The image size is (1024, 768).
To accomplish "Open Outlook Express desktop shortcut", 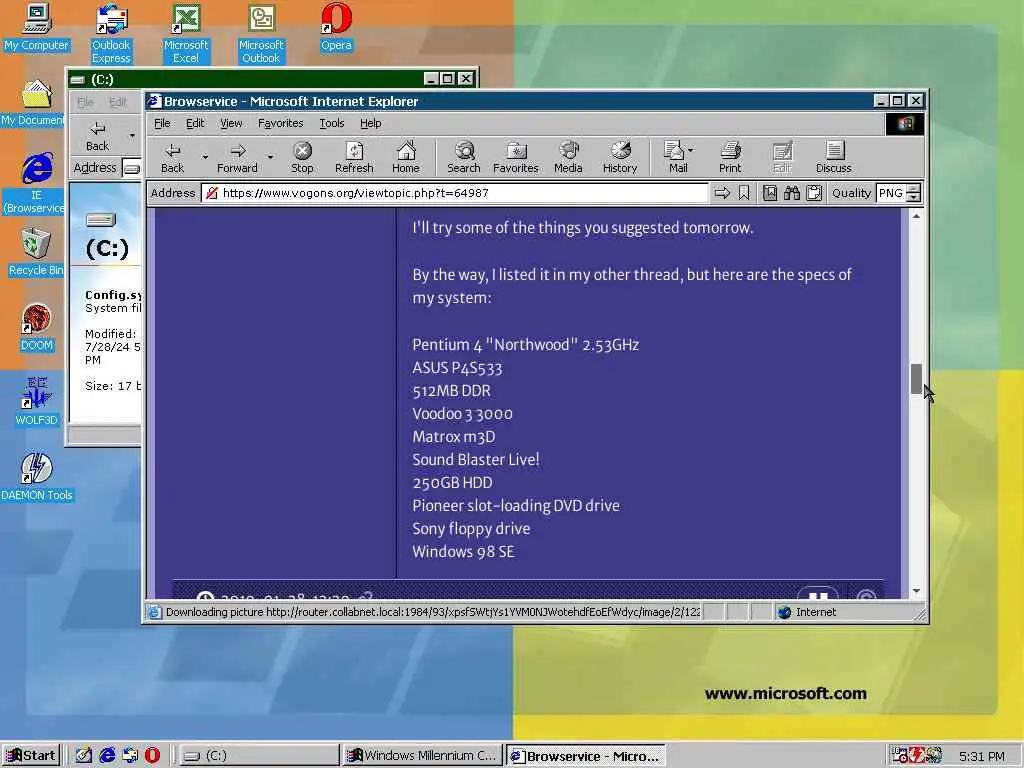I will tap(111, 34).
